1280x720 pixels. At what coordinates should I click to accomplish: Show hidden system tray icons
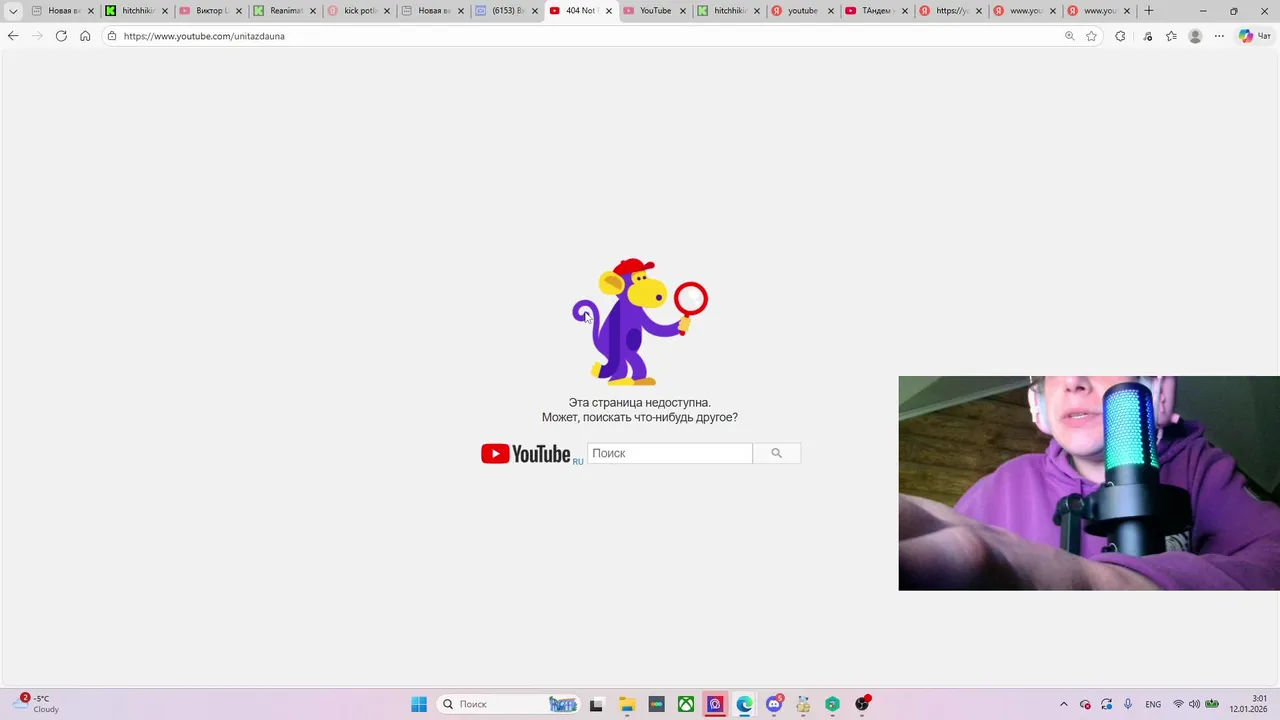click(1063, 704)
